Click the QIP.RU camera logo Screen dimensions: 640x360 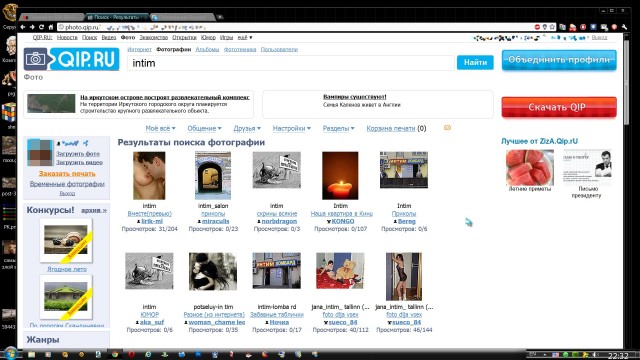tap(71, 59)
